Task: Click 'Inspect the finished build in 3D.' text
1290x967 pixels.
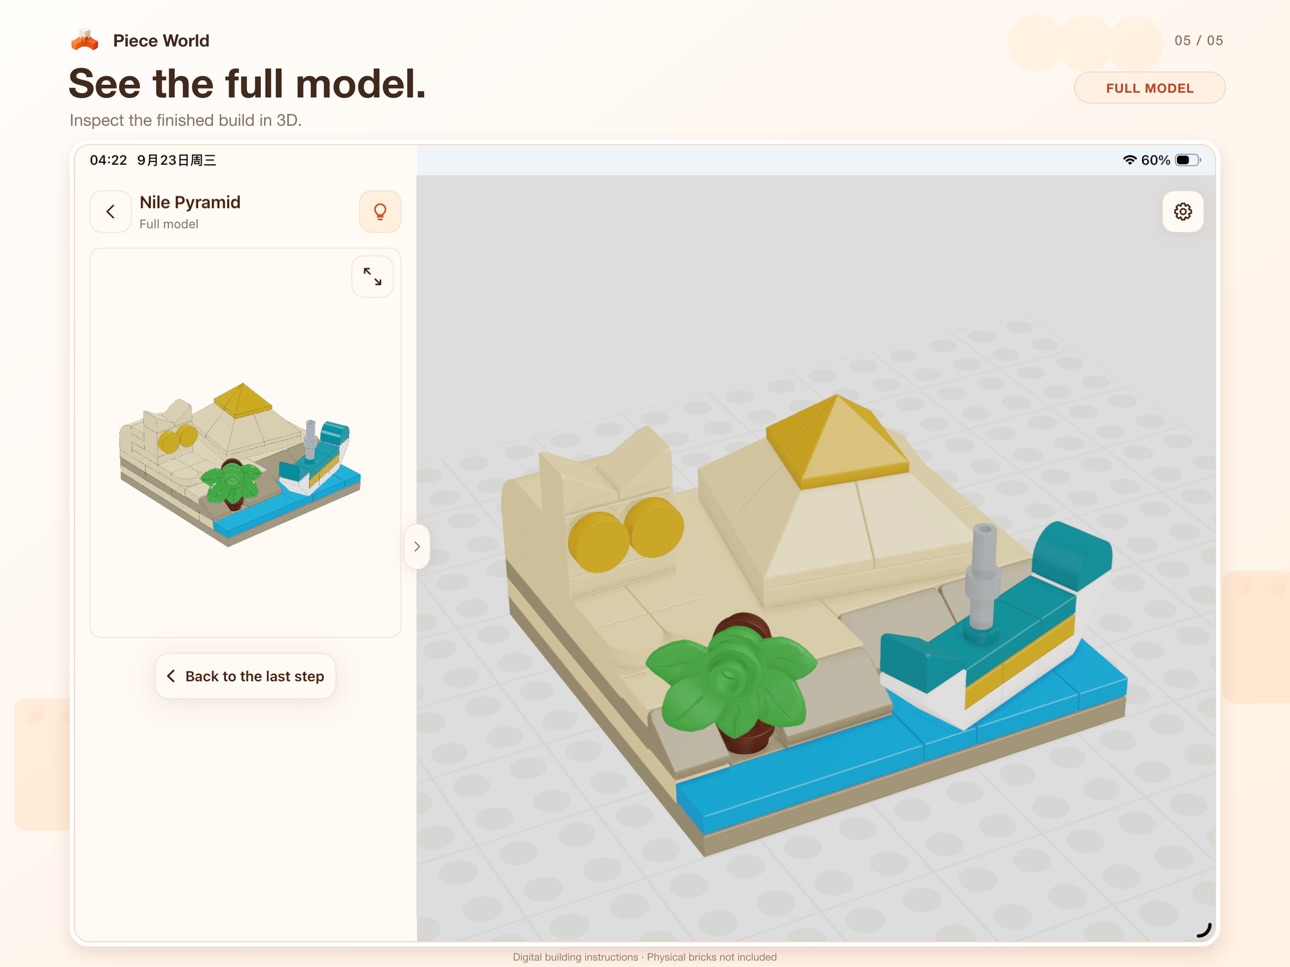Action: (185, 120)
